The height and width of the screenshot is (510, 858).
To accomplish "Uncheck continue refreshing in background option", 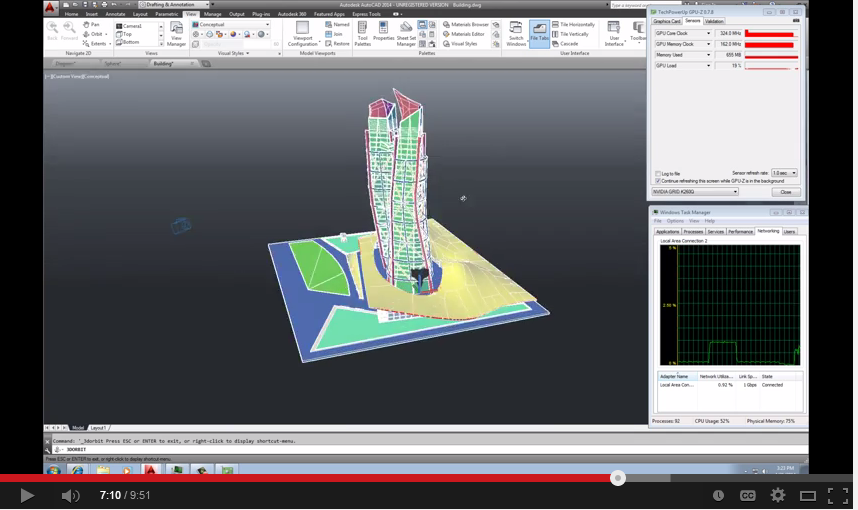I will [658, 180].
